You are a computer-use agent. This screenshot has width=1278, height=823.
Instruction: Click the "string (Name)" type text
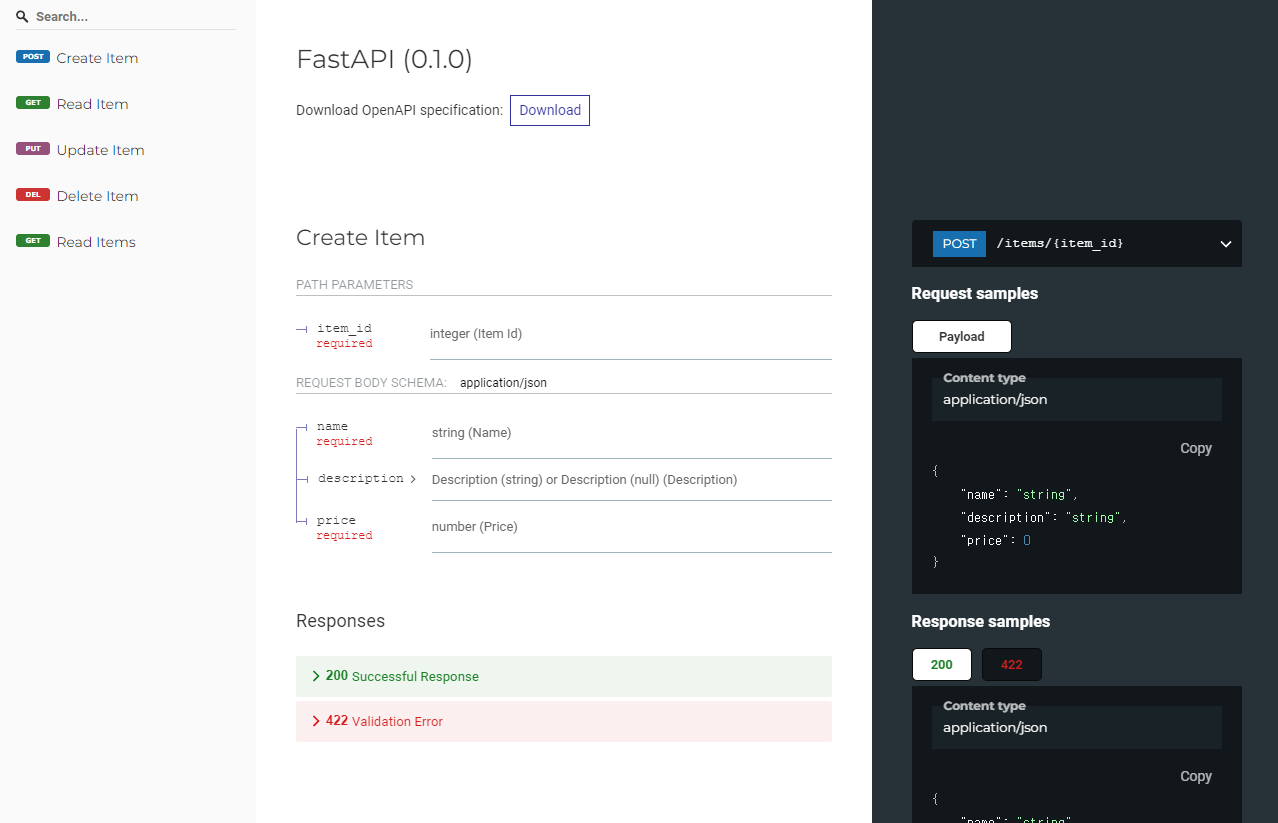click(x=471, y=433)
